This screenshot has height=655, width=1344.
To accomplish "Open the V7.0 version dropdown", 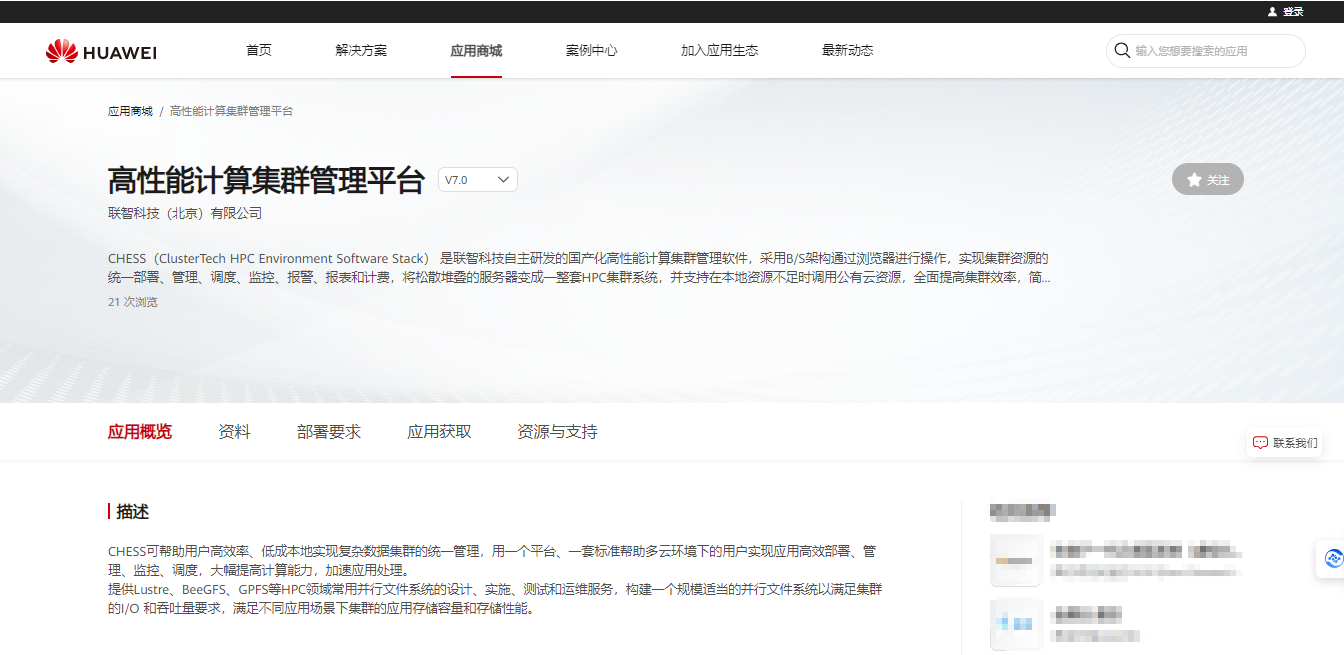I will (478, 180).
